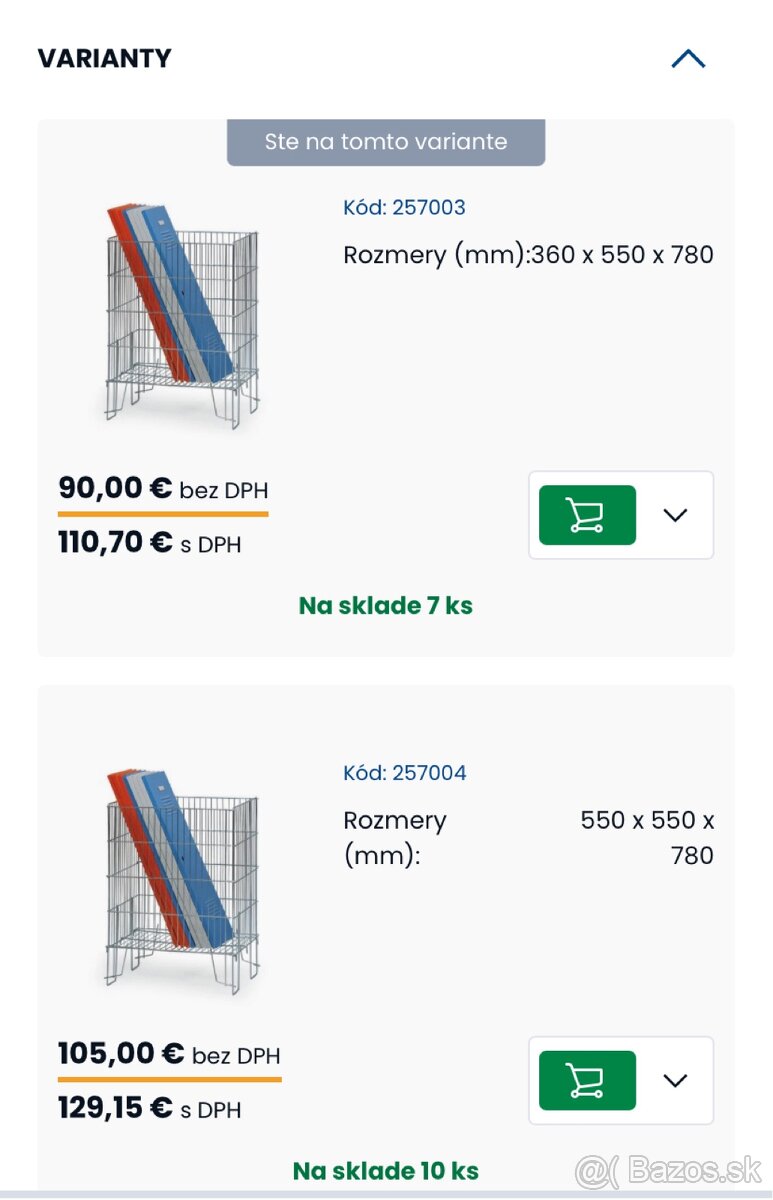Screen dimensions: 773x1200
Task: Collapse the VARIANTY section with the chevron
Action: [x=688, y=59]
